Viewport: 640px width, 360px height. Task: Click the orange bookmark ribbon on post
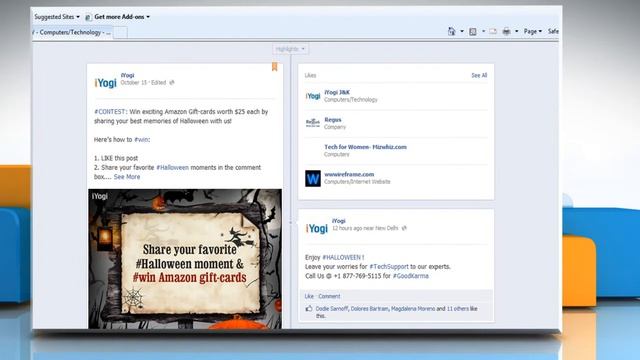coord(275,67)
